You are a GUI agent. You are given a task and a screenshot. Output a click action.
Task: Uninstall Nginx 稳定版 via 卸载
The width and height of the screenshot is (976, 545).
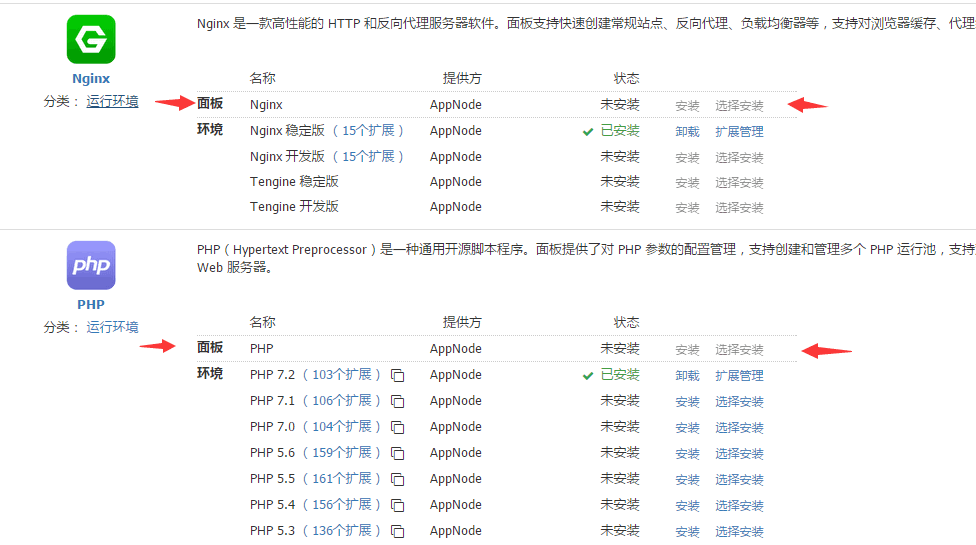pyautogui.click(x=687, y=131)
